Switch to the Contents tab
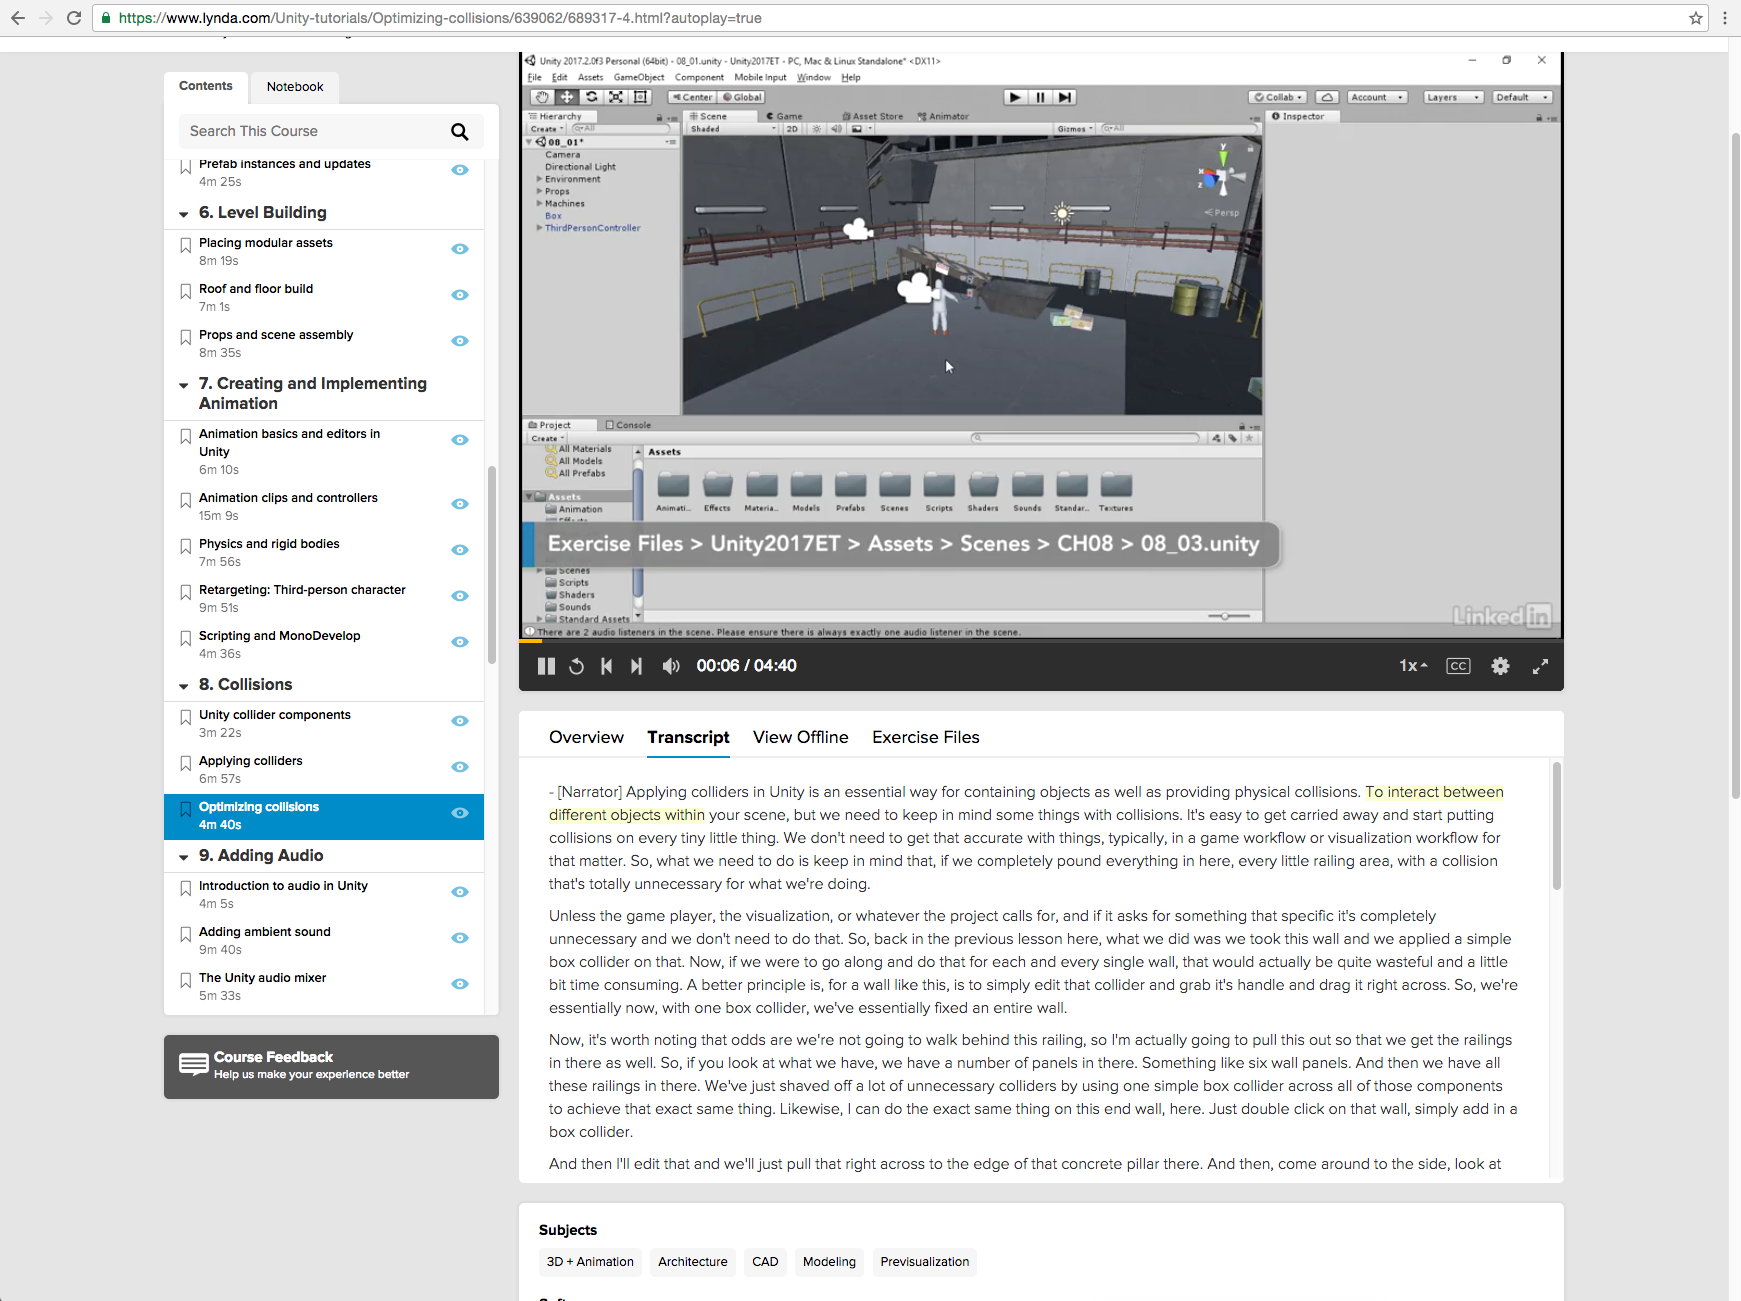The height and width of the screenshot is (1301, 1741). pyautogui.click(x=206, y=86)
